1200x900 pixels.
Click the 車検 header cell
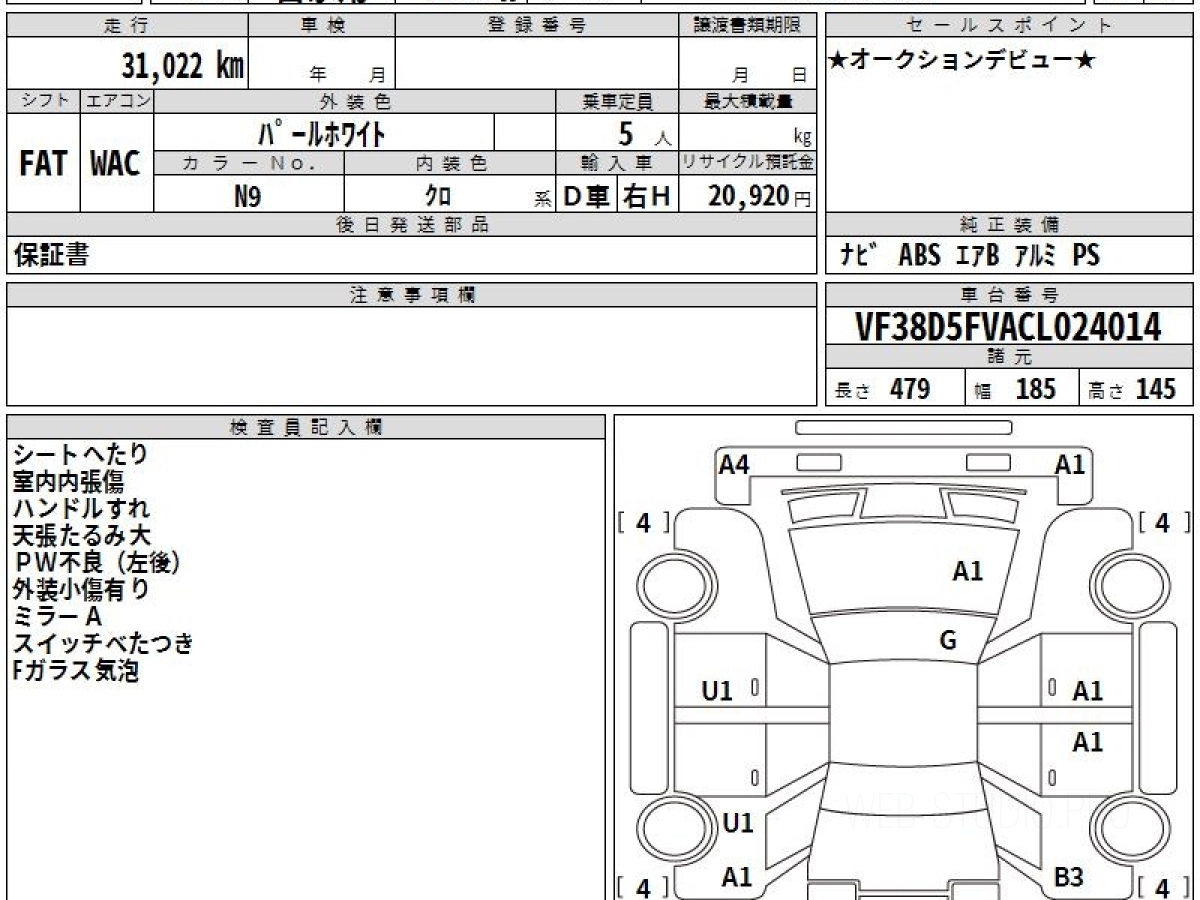point(321,26)
